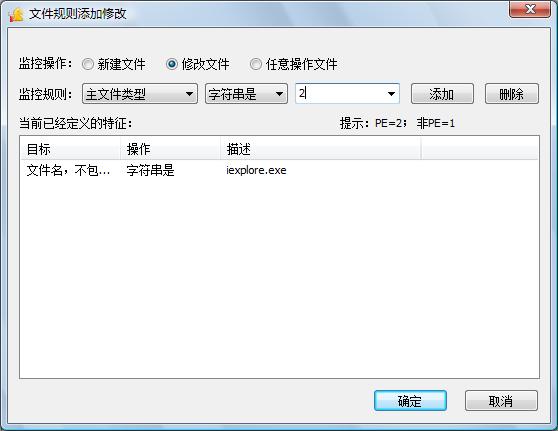This screenshot has height=431, width=558.
Task: Cancel with the 取消 button
Action: (x=501, y=401)
